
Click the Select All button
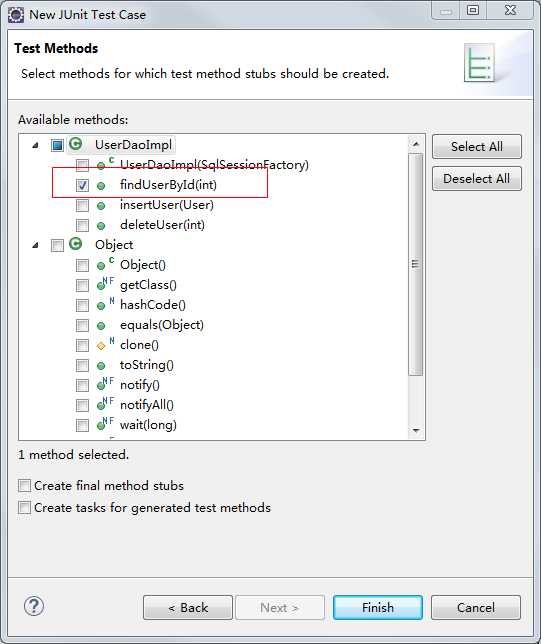coord(477,147)
